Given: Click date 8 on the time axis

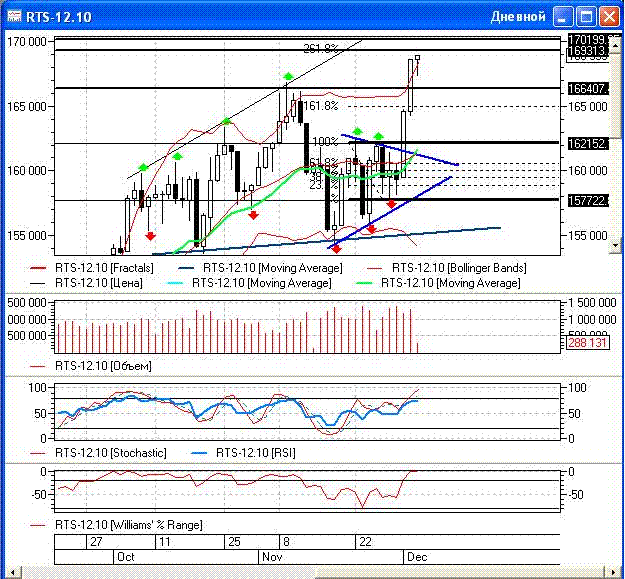Looking at the screenshot, I should tap(286, 542).
